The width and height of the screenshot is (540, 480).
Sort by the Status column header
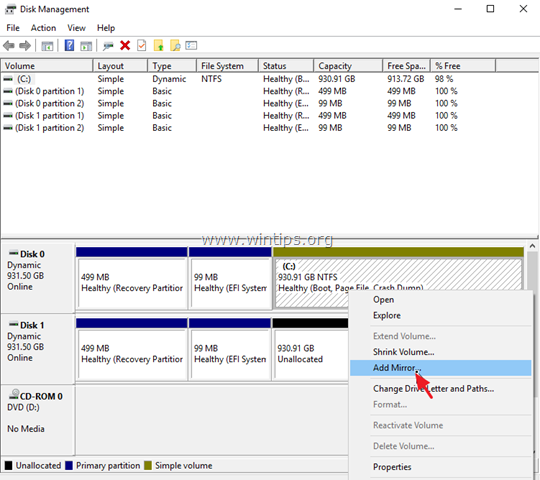coord(286,66)
